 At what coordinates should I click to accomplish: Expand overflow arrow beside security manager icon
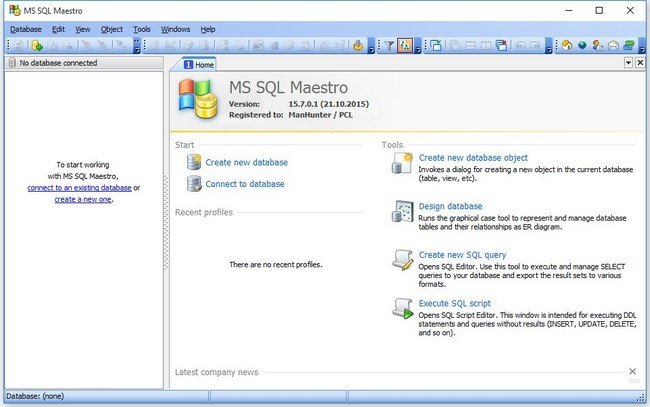point(371,46)
